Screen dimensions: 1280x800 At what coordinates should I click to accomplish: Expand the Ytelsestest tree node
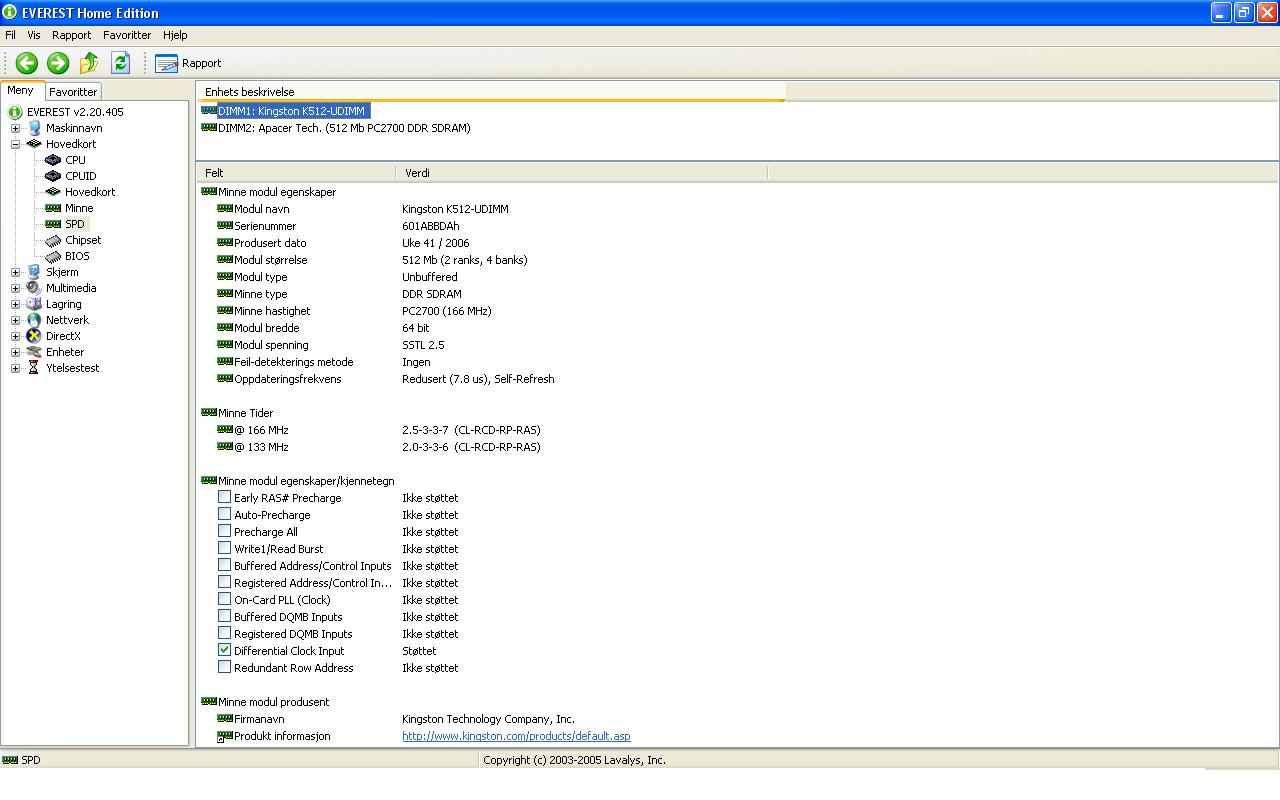pyautogui.click(x=16, y=368)
